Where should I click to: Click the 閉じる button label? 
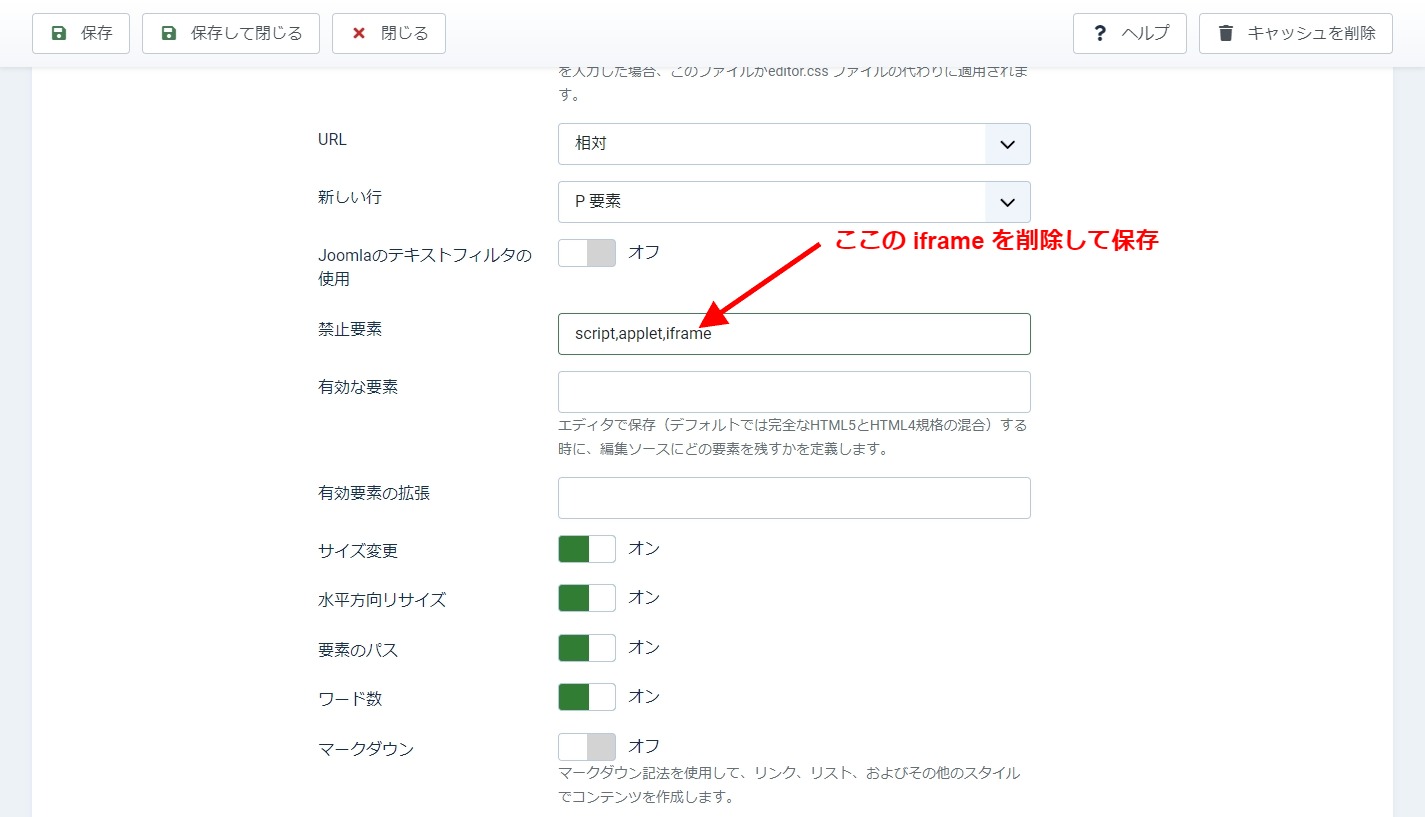[x=404, y=33]
